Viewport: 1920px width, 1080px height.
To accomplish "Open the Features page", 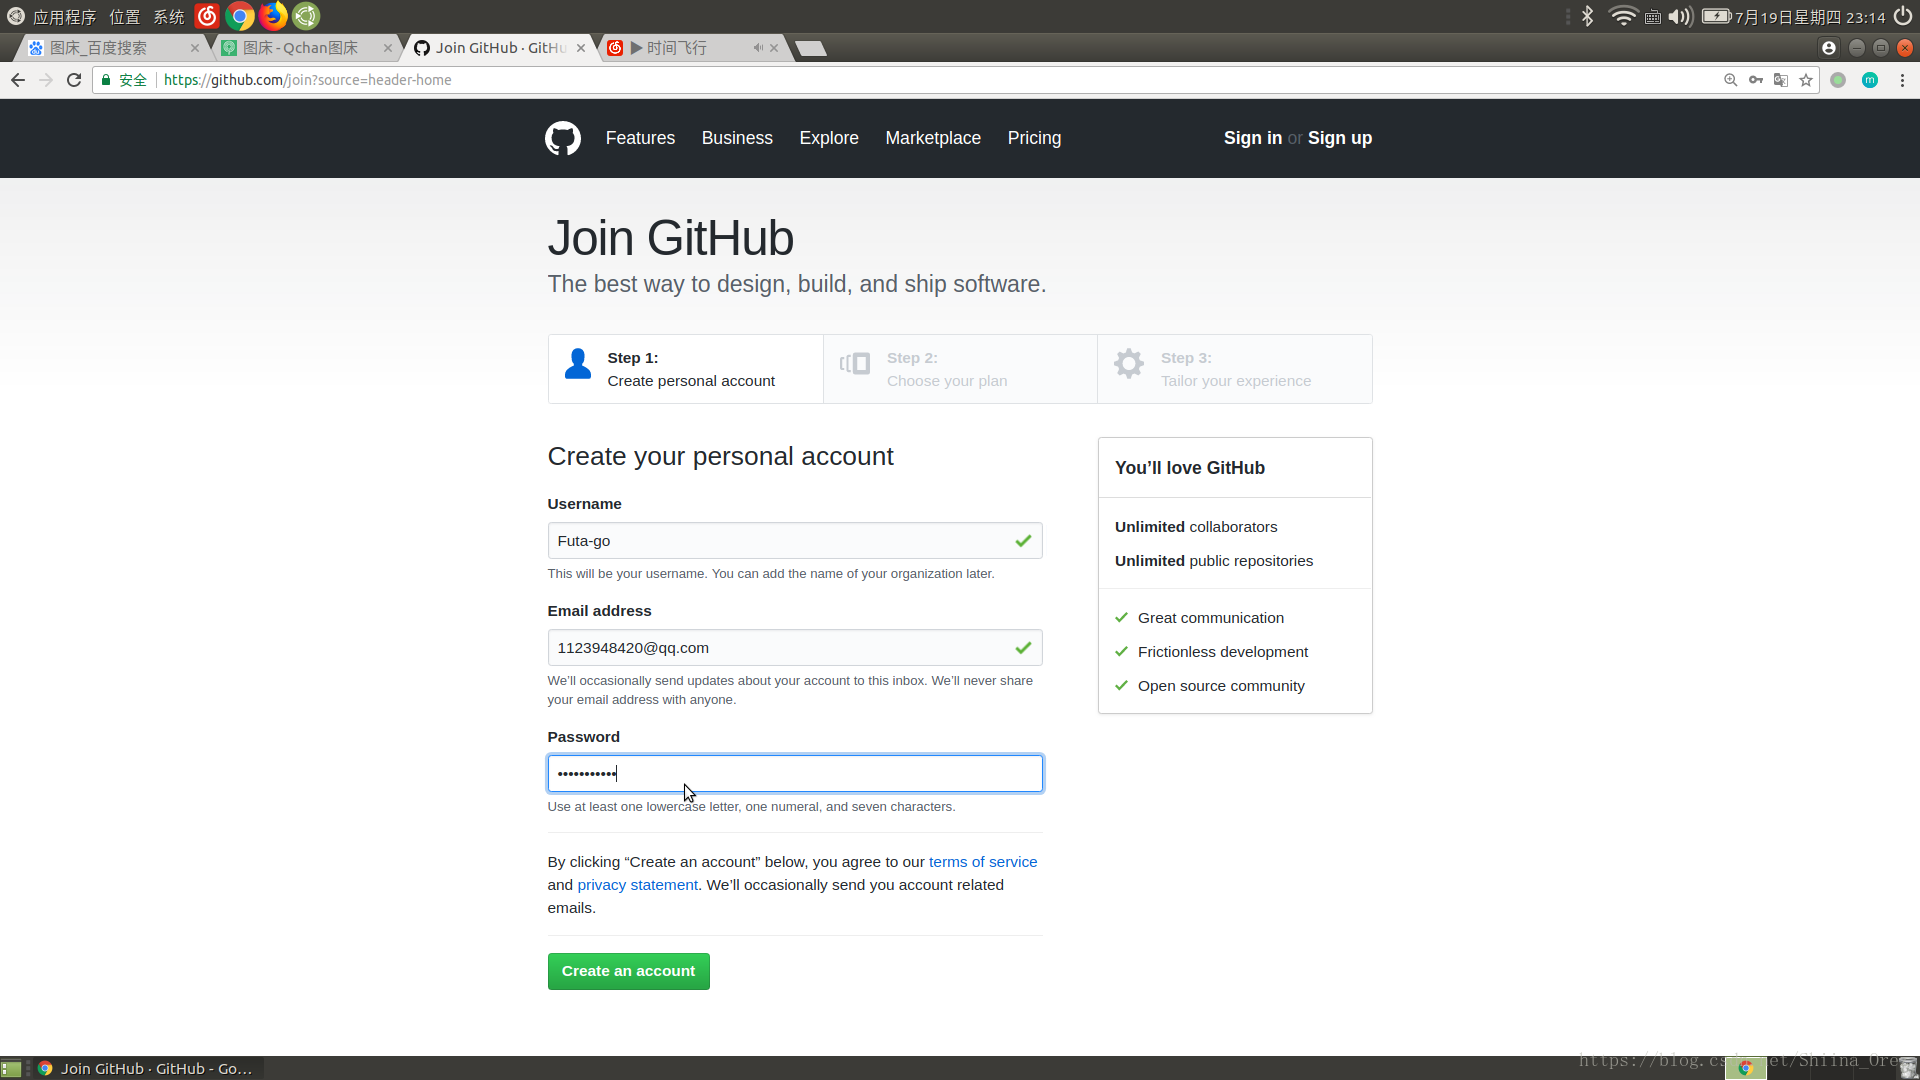I will pyautogui.click(x=640, y=138).
